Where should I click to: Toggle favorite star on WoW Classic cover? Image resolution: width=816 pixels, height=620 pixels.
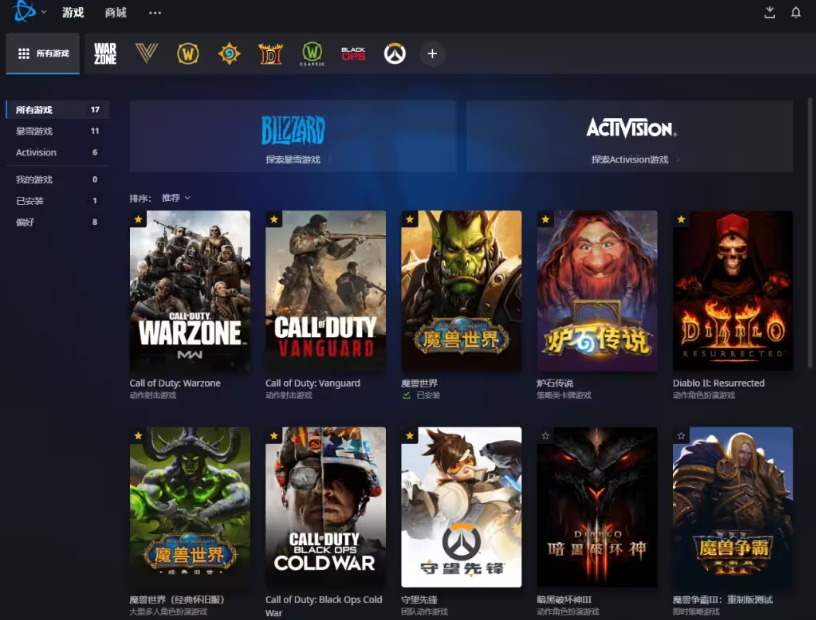(138, 436)
